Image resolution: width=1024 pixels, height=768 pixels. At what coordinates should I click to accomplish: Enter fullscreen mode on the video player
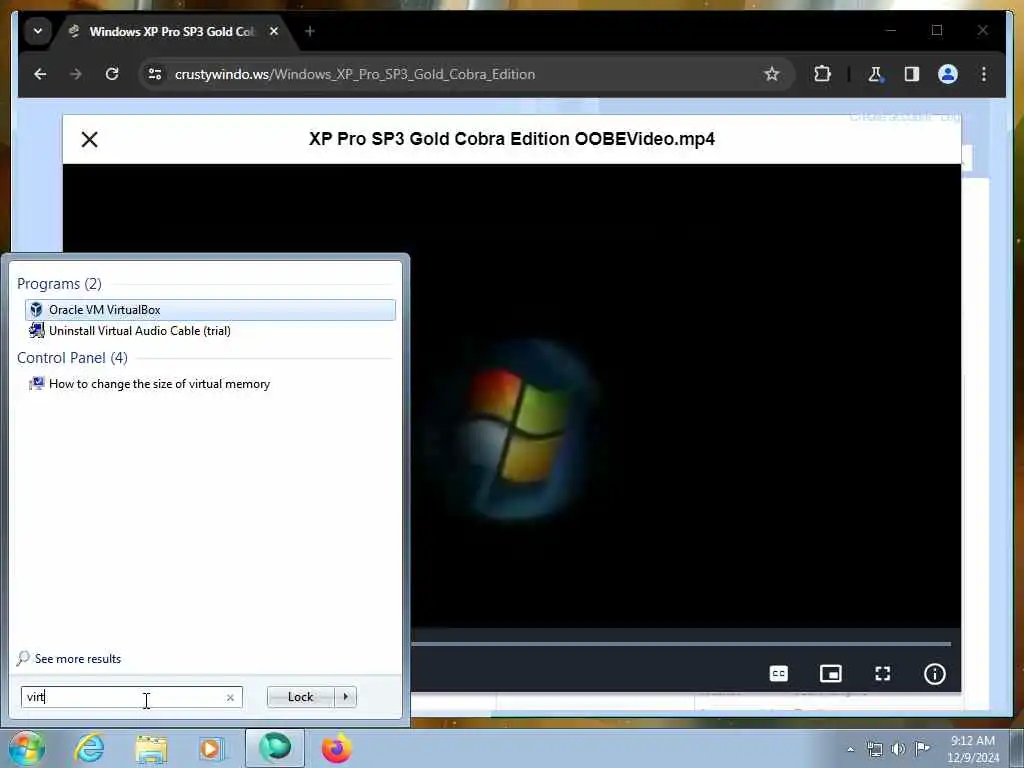[x=883, y=674]
